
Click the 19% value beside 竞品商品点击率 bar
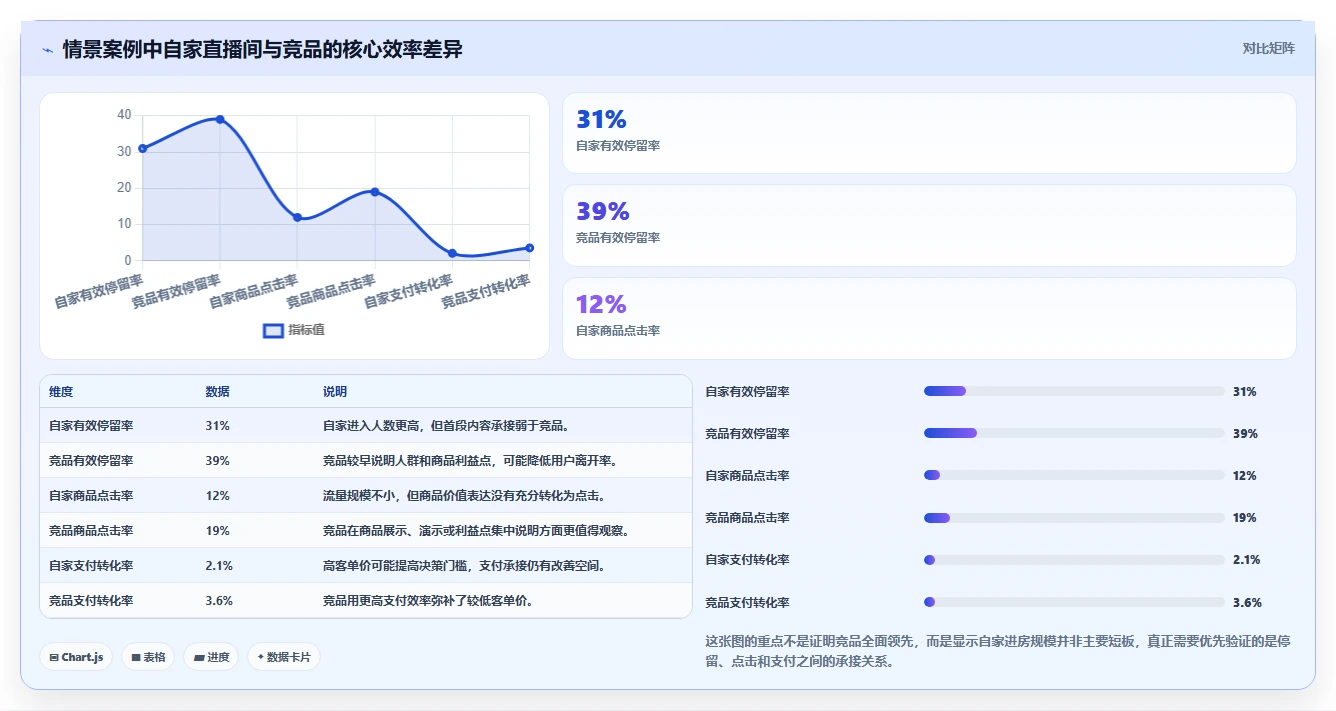[1245, 518]
